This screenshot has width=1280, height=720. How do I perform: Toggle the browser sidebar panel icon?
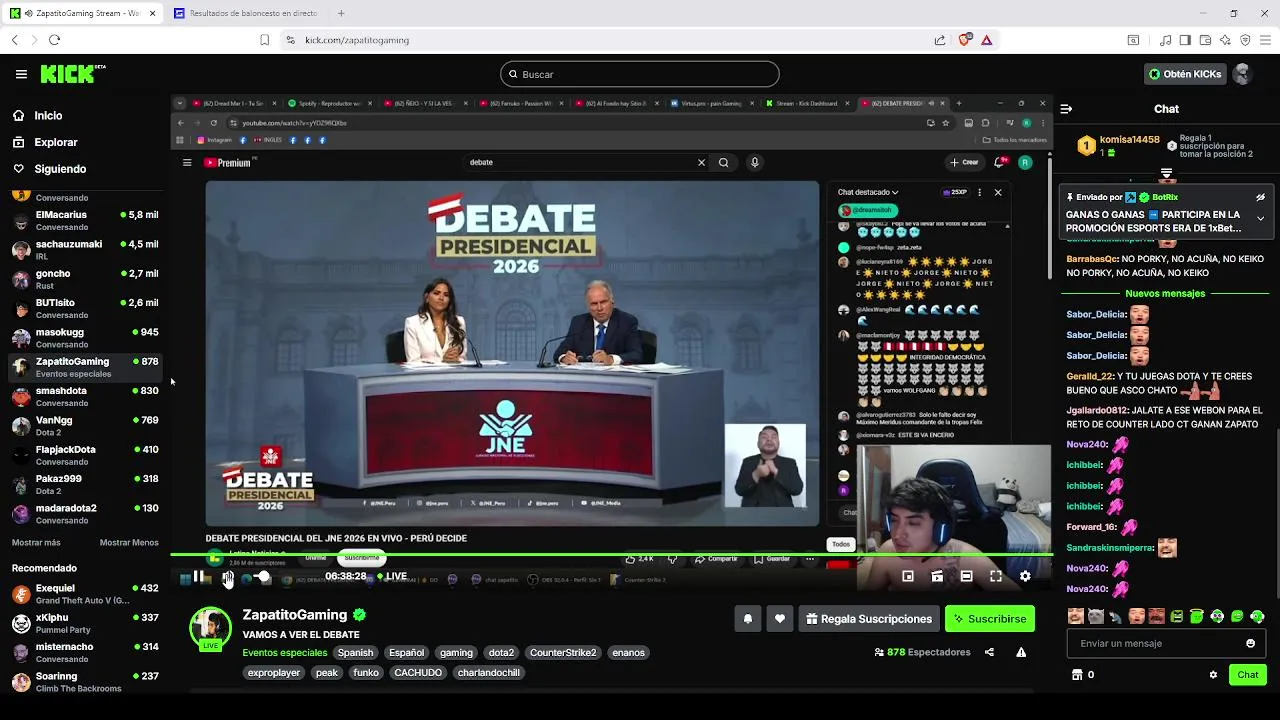click(1185, 40)
